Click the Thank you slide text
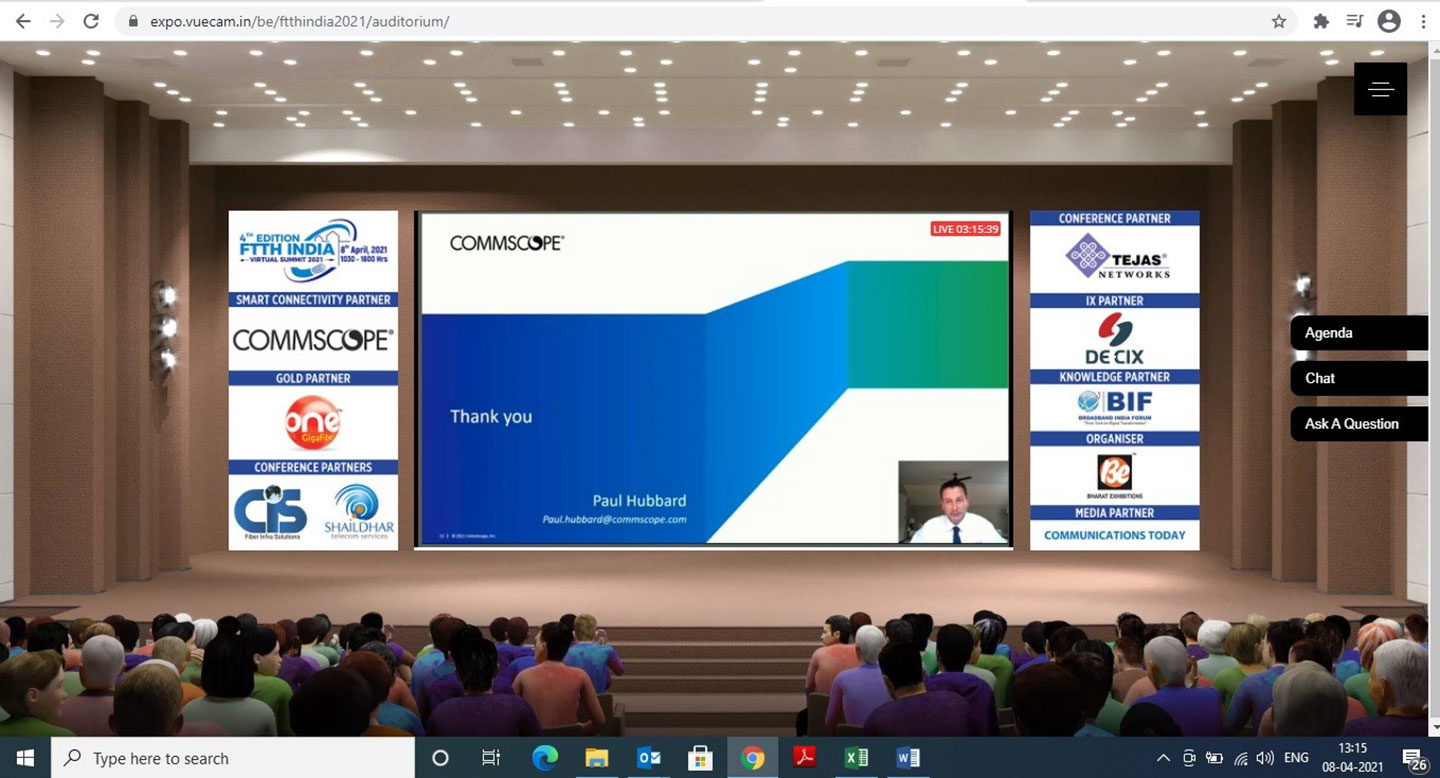 pyautogui.click(x=491, y=416)
